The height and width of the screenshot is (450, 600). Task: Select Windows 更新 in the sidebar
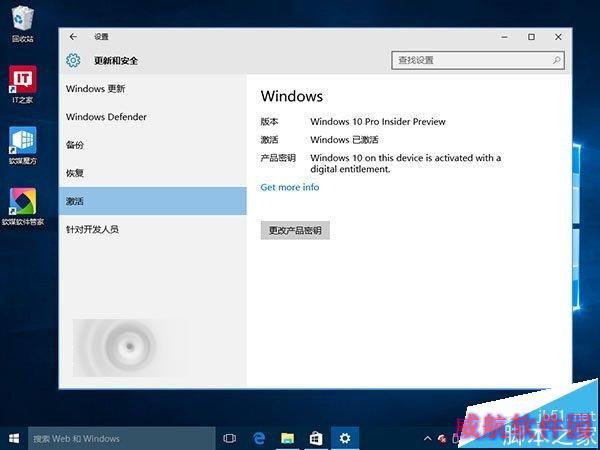tap(153, 89)
